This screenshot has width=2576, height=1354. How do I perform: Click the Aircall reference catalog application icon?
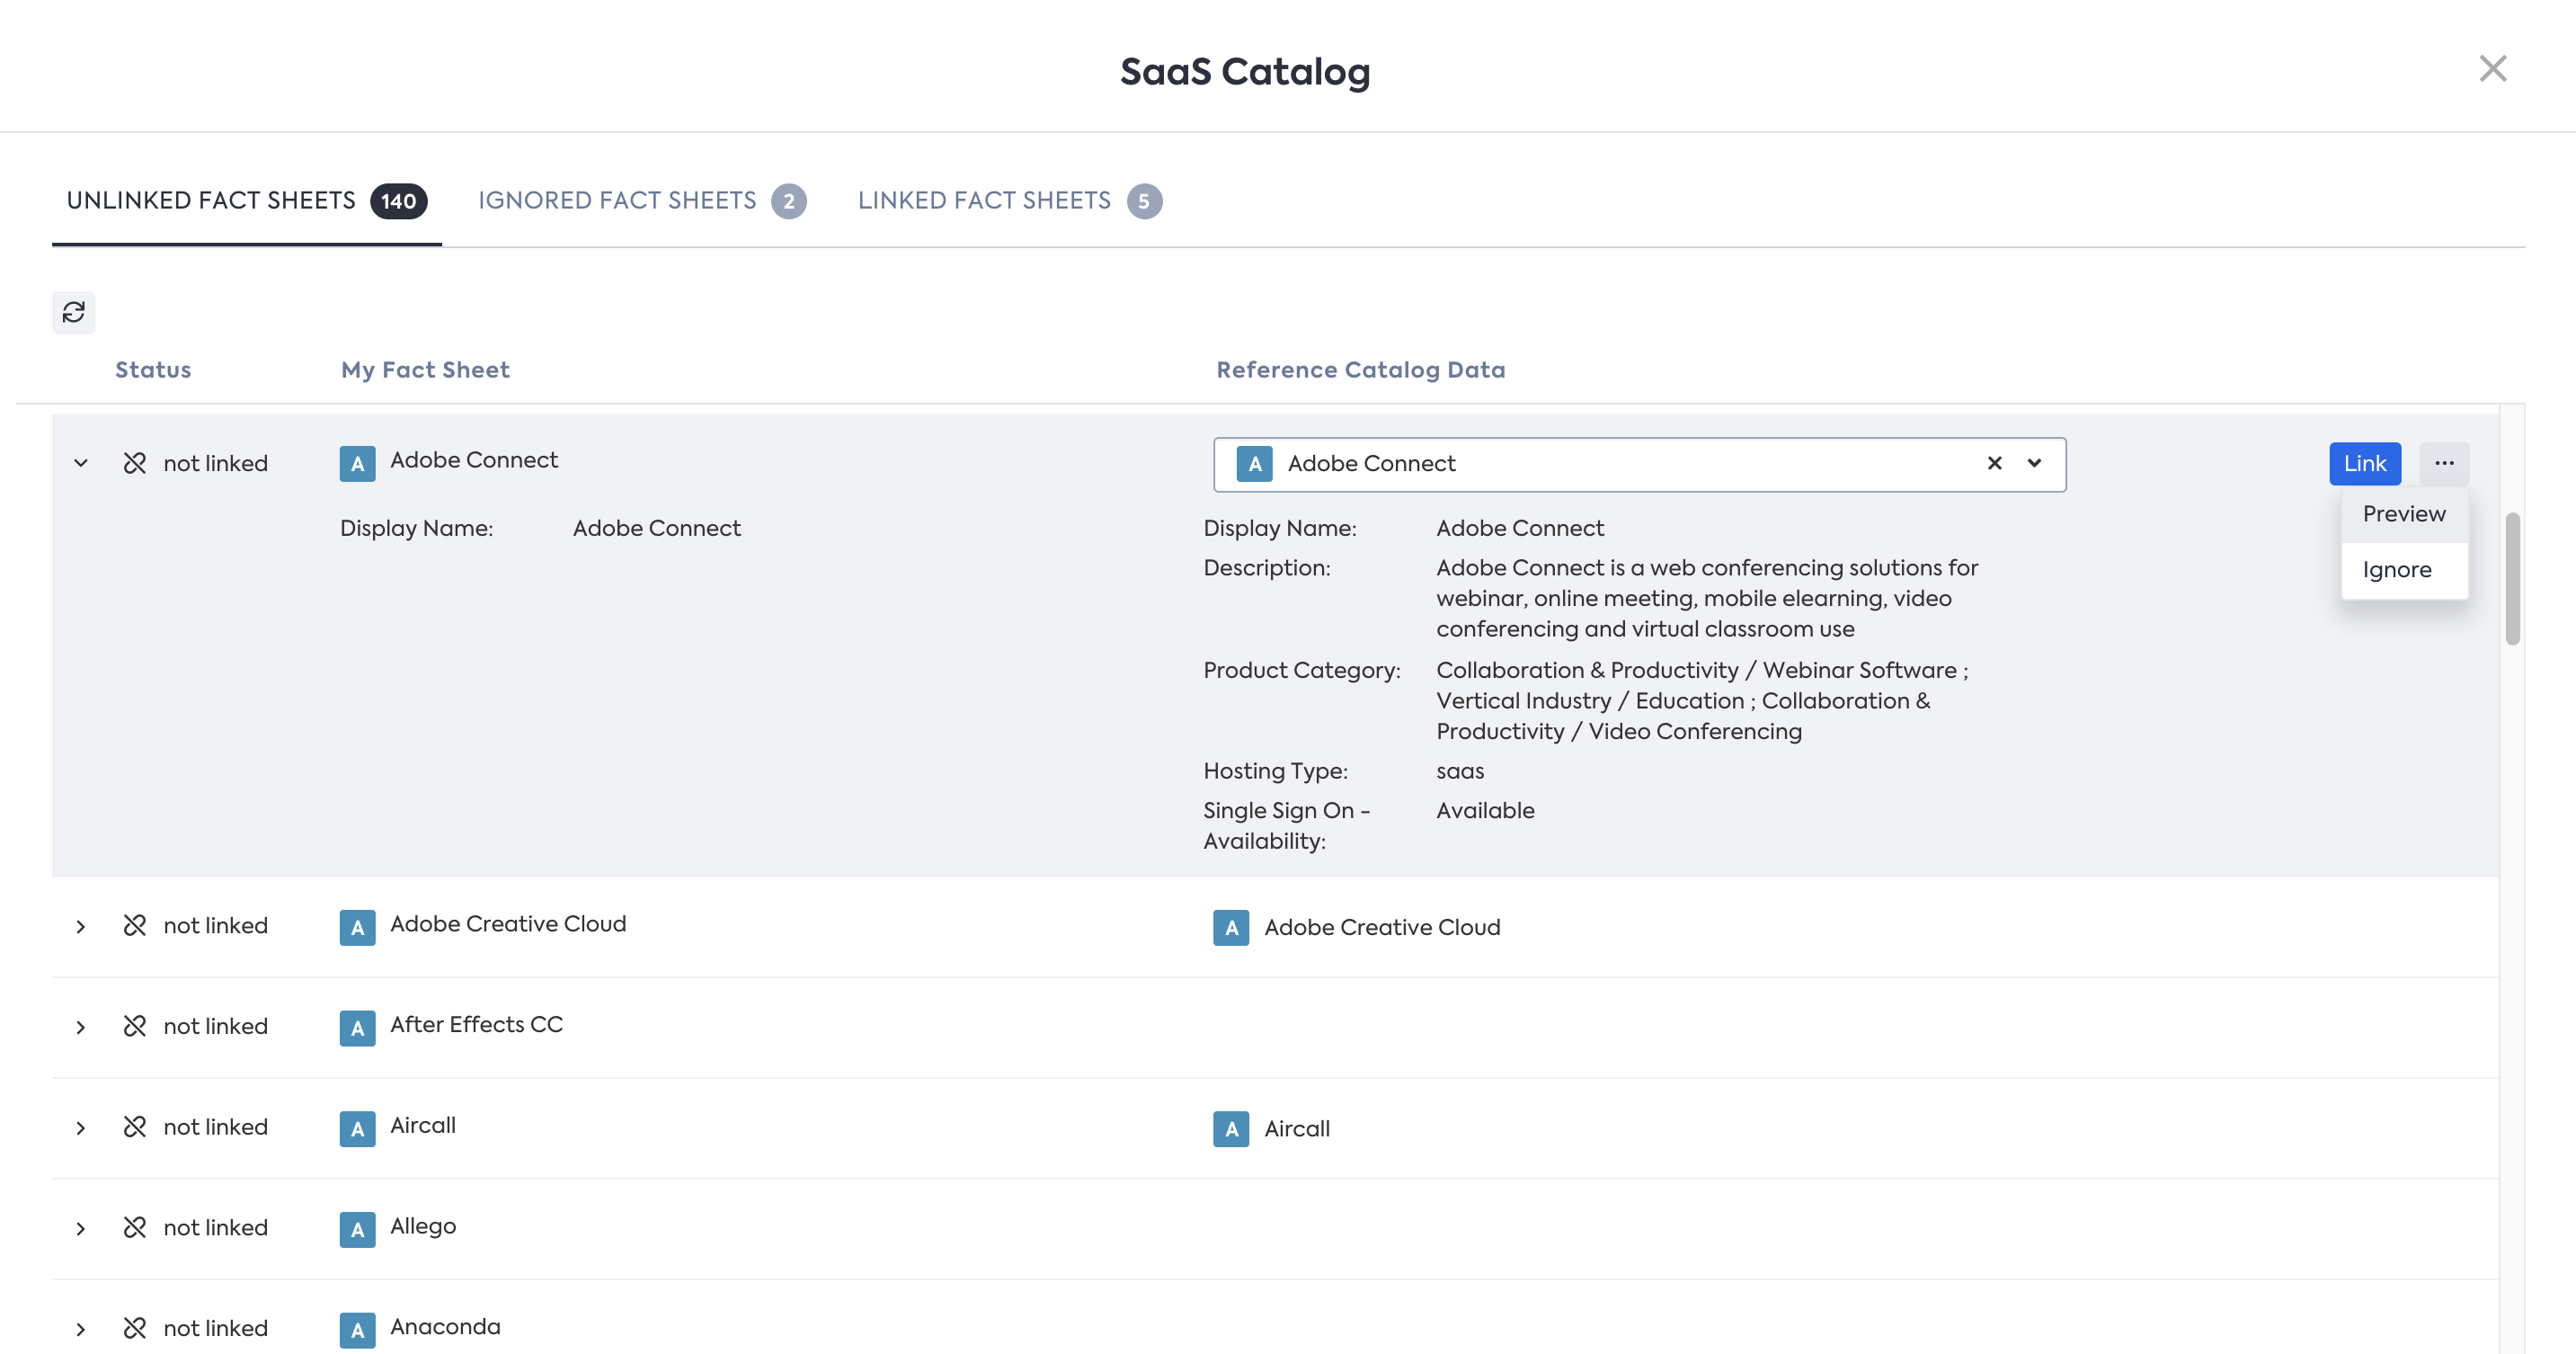tap(1231, 1129)
